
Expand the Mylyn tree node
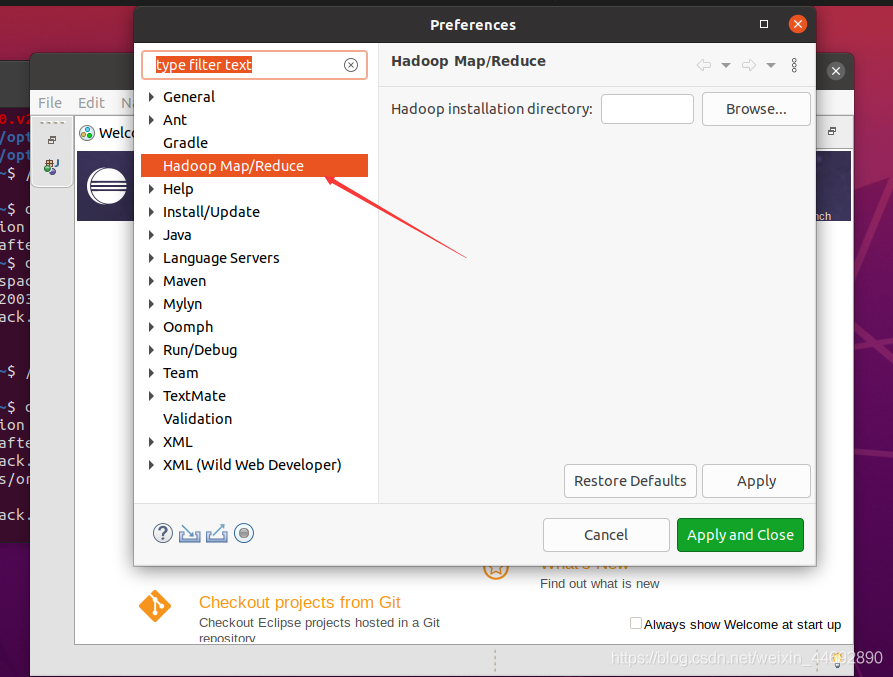tap(151, 303)
